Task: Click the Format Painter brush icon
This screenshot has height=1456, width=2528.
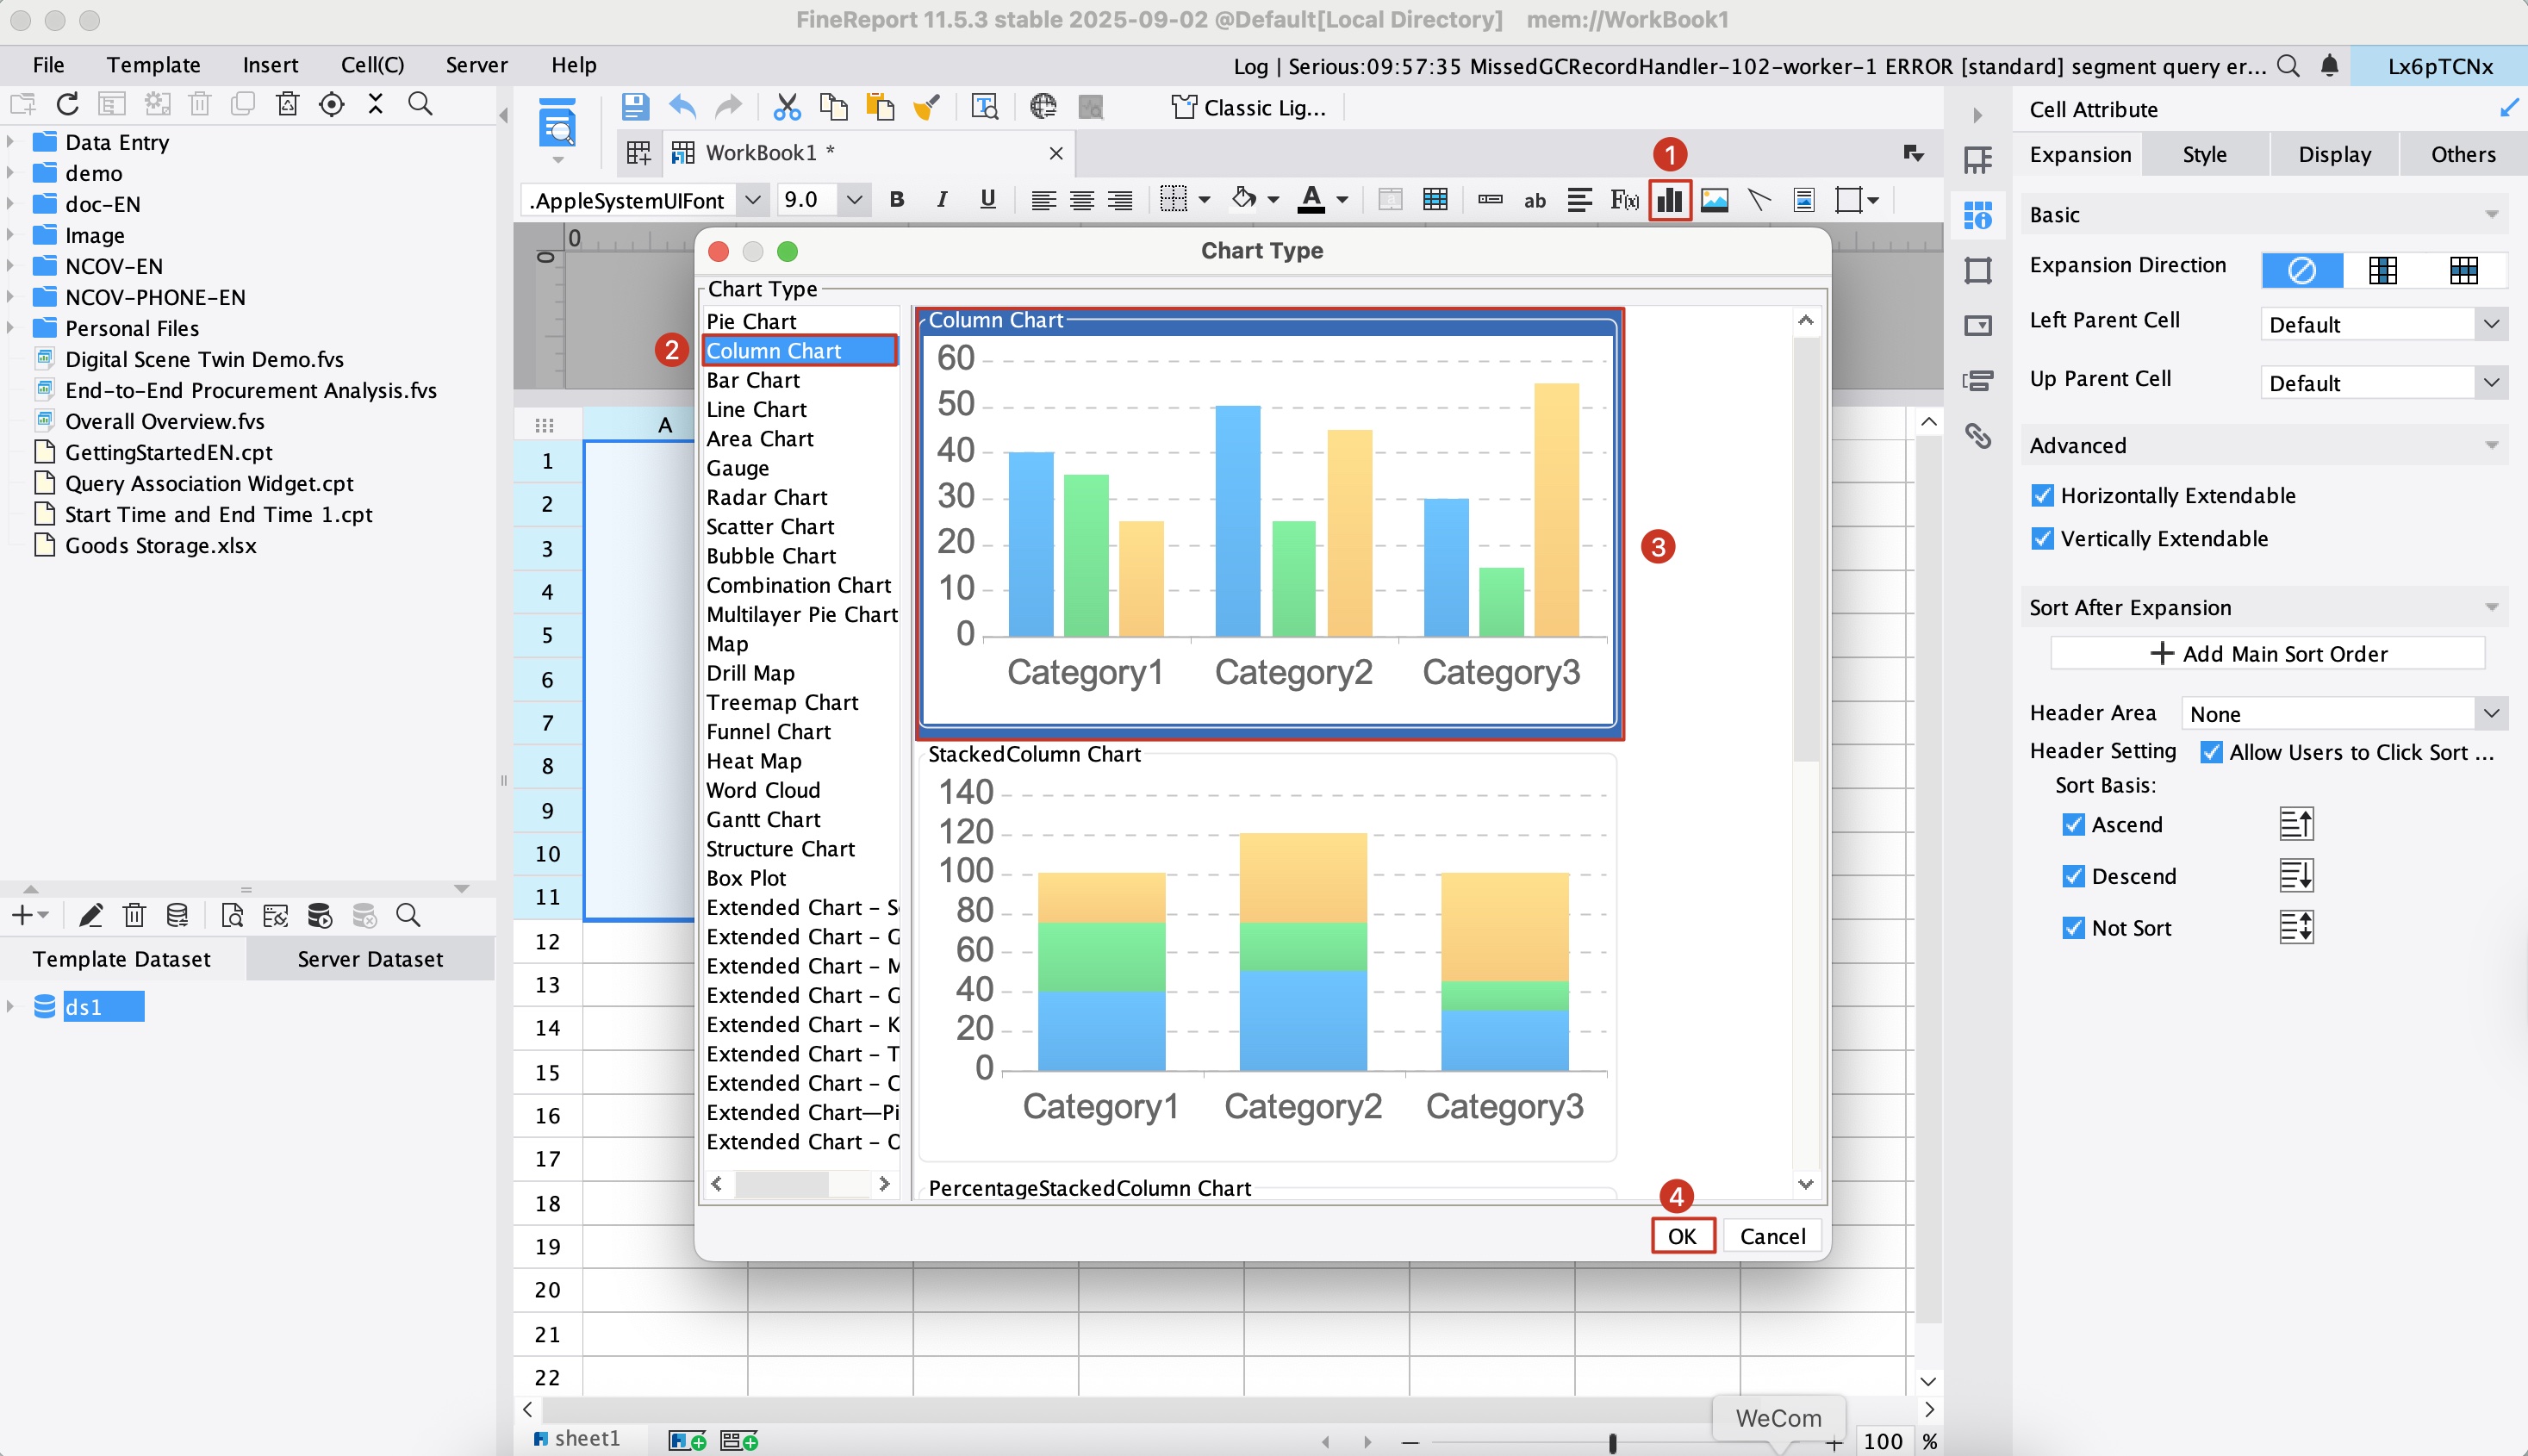Action: 926,106
